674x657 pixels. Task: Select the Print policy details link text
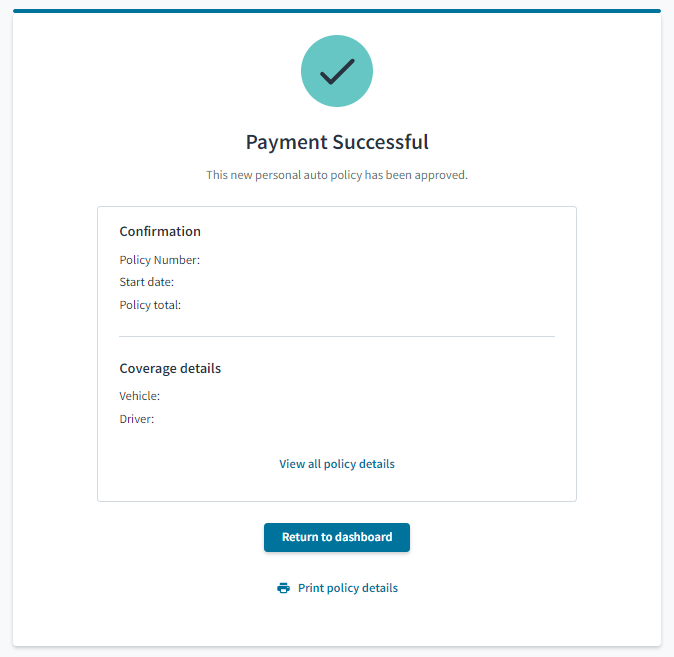coord(348,588)
